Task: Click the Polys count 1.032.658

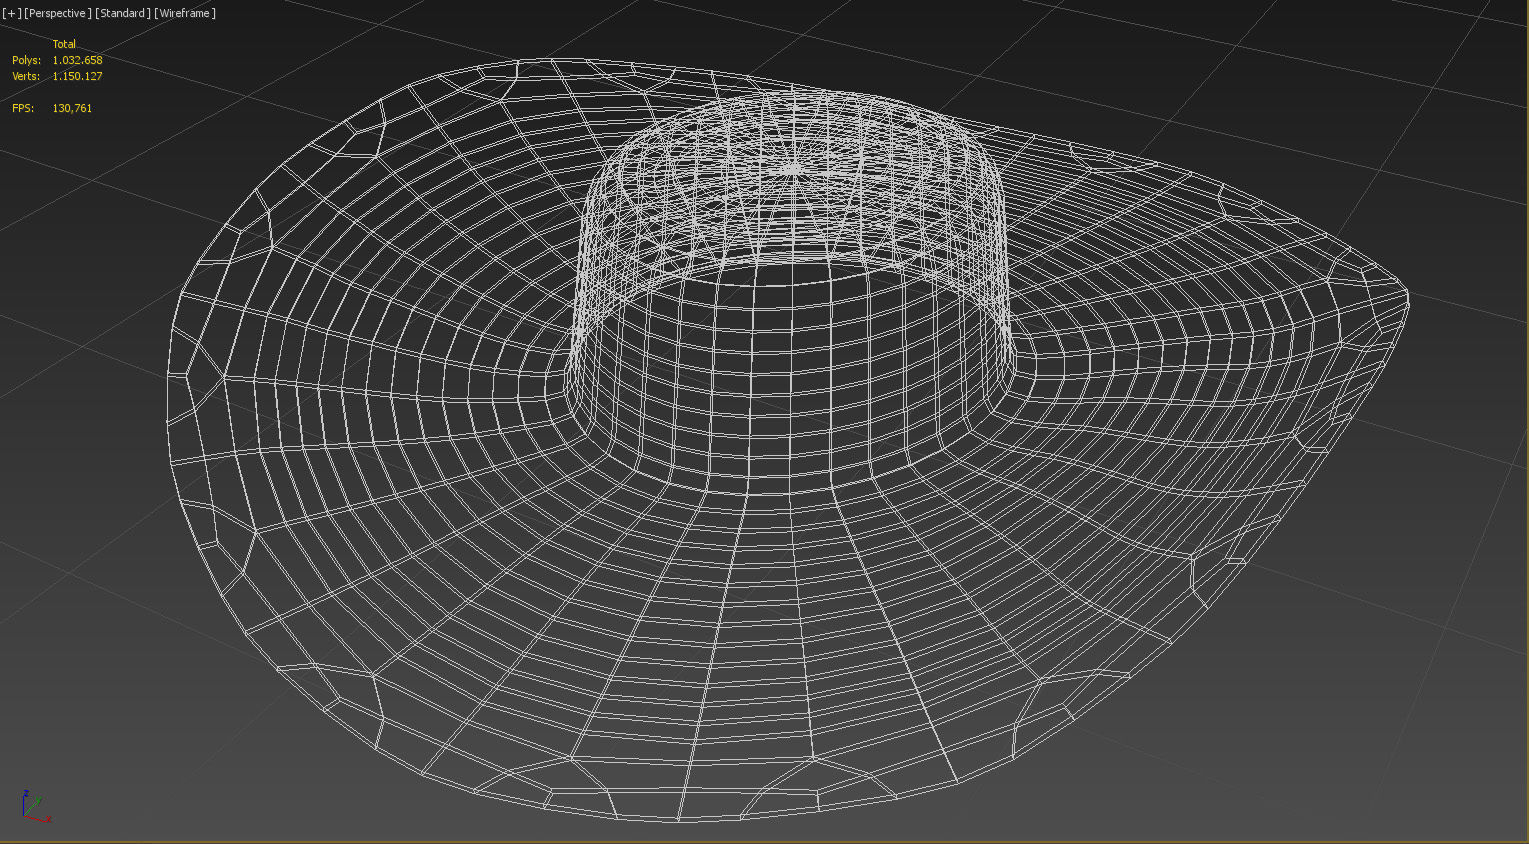Action: pos(78,60)
